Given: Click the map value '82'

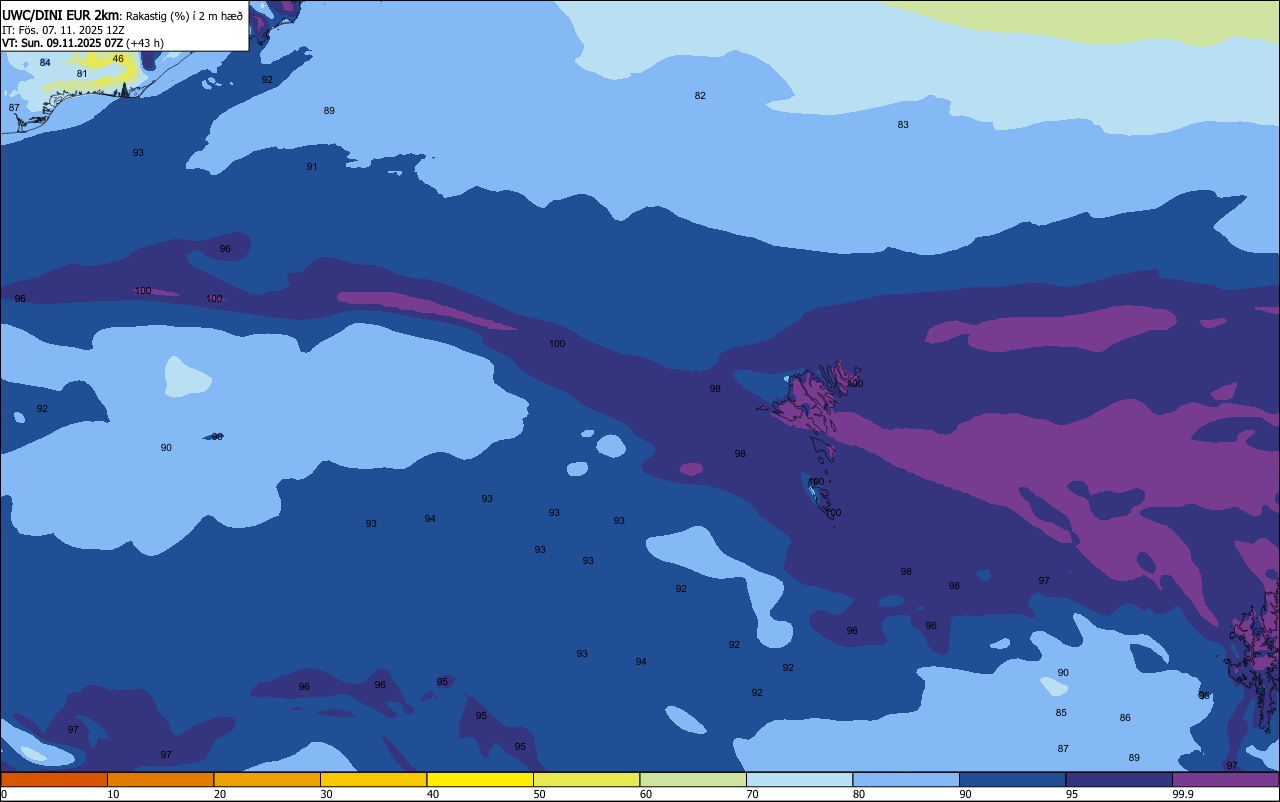Looking at the screenshot, I should coord(700,96).
